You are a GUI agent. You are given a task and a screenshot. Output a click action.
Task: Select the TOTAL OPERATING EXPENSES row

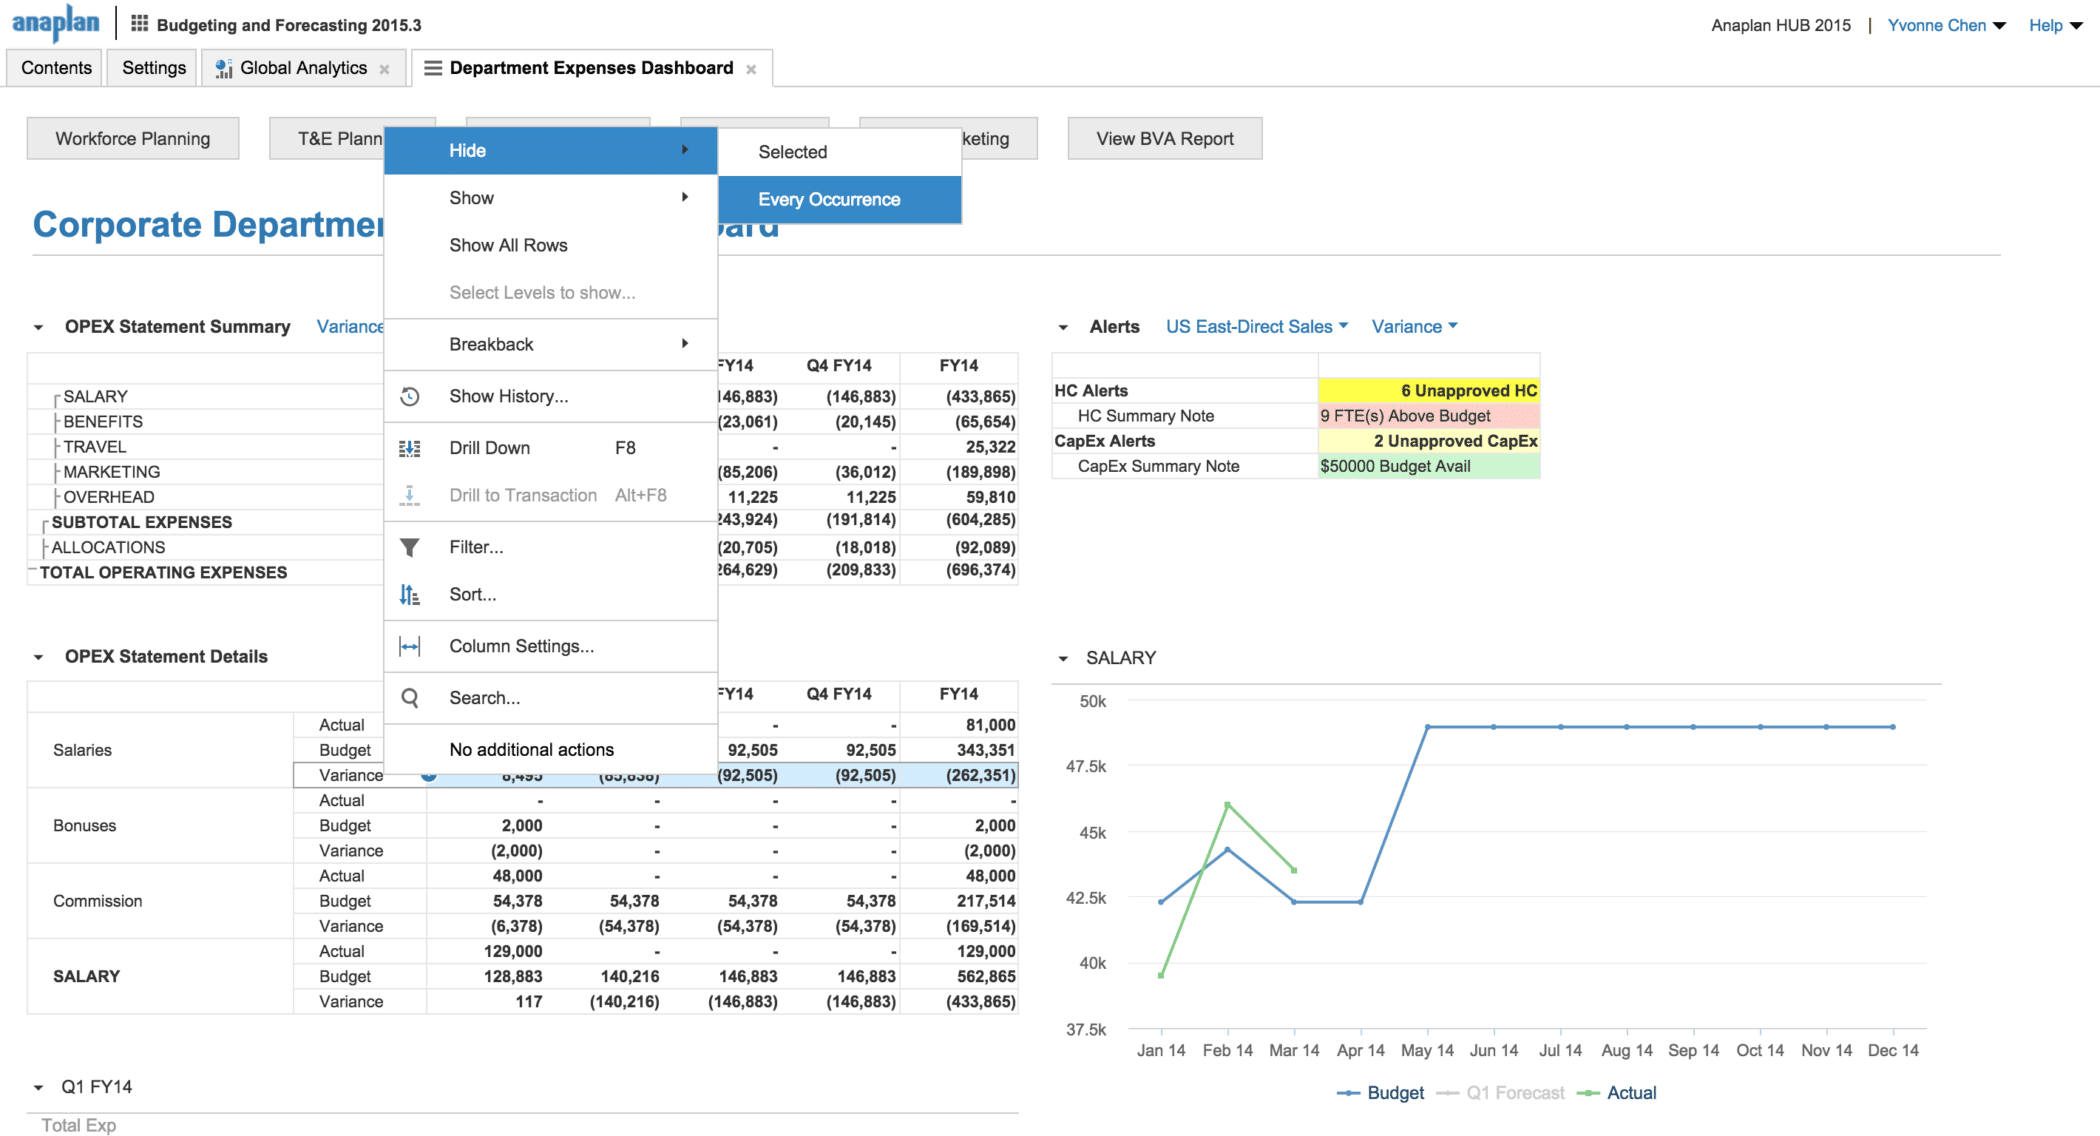click(163, 572)
